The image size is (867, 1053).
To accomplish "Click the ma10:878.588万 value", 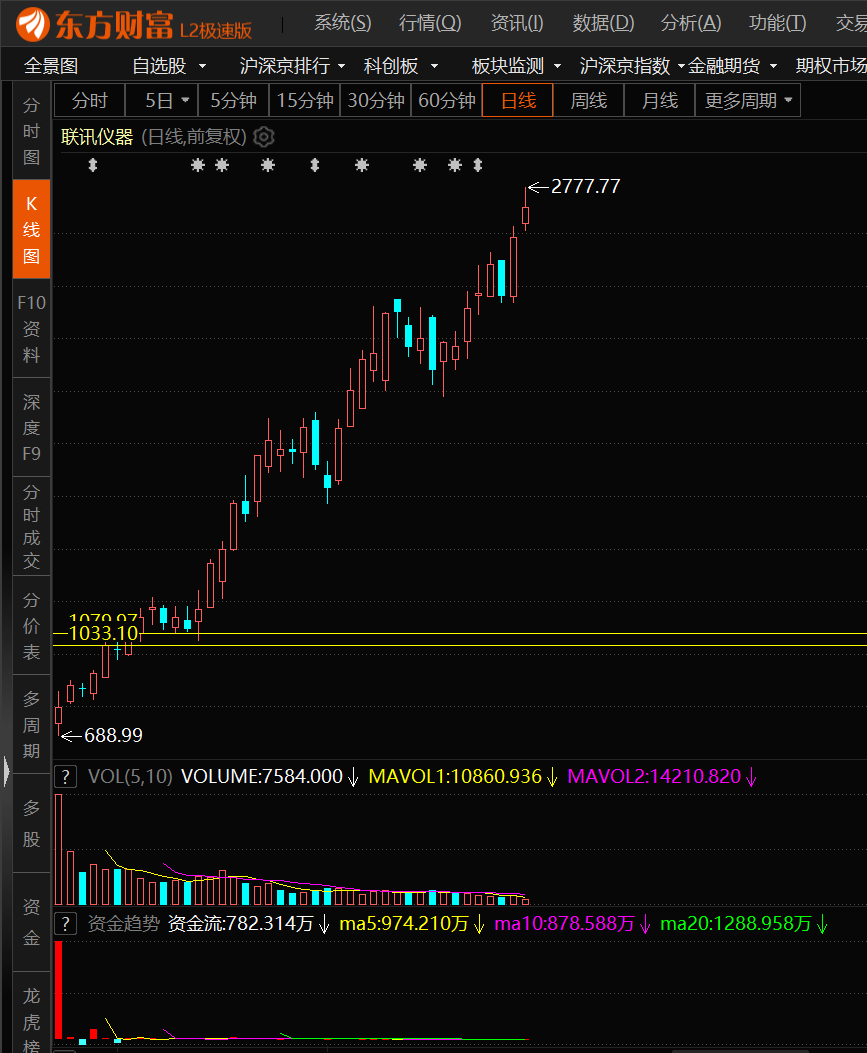I will [x=564, y=924].
